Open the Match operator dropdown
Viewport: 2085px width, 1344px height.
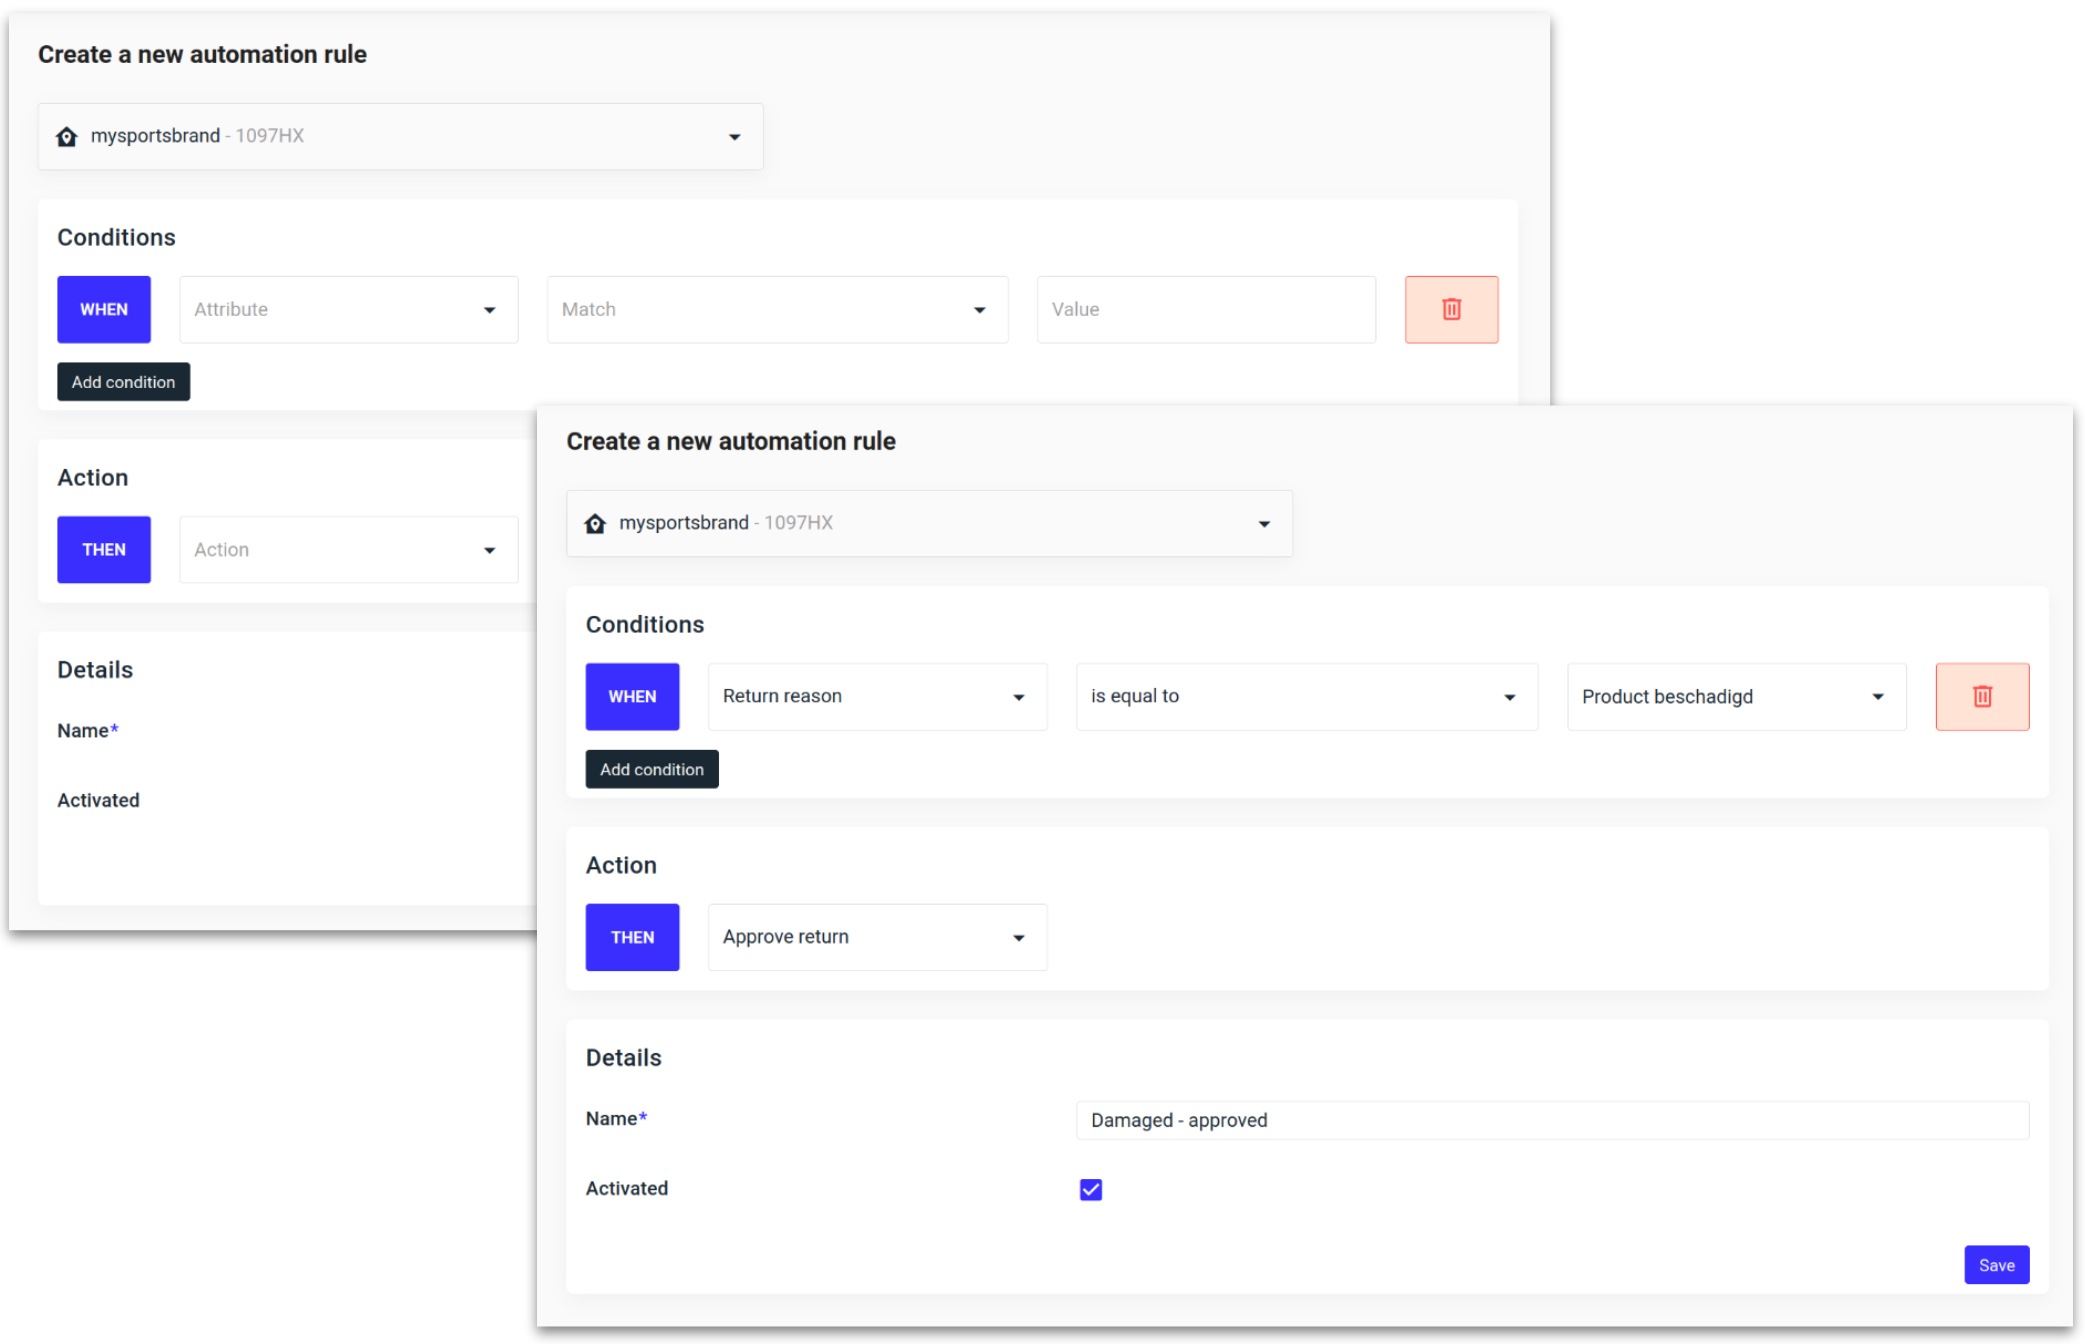776,310
